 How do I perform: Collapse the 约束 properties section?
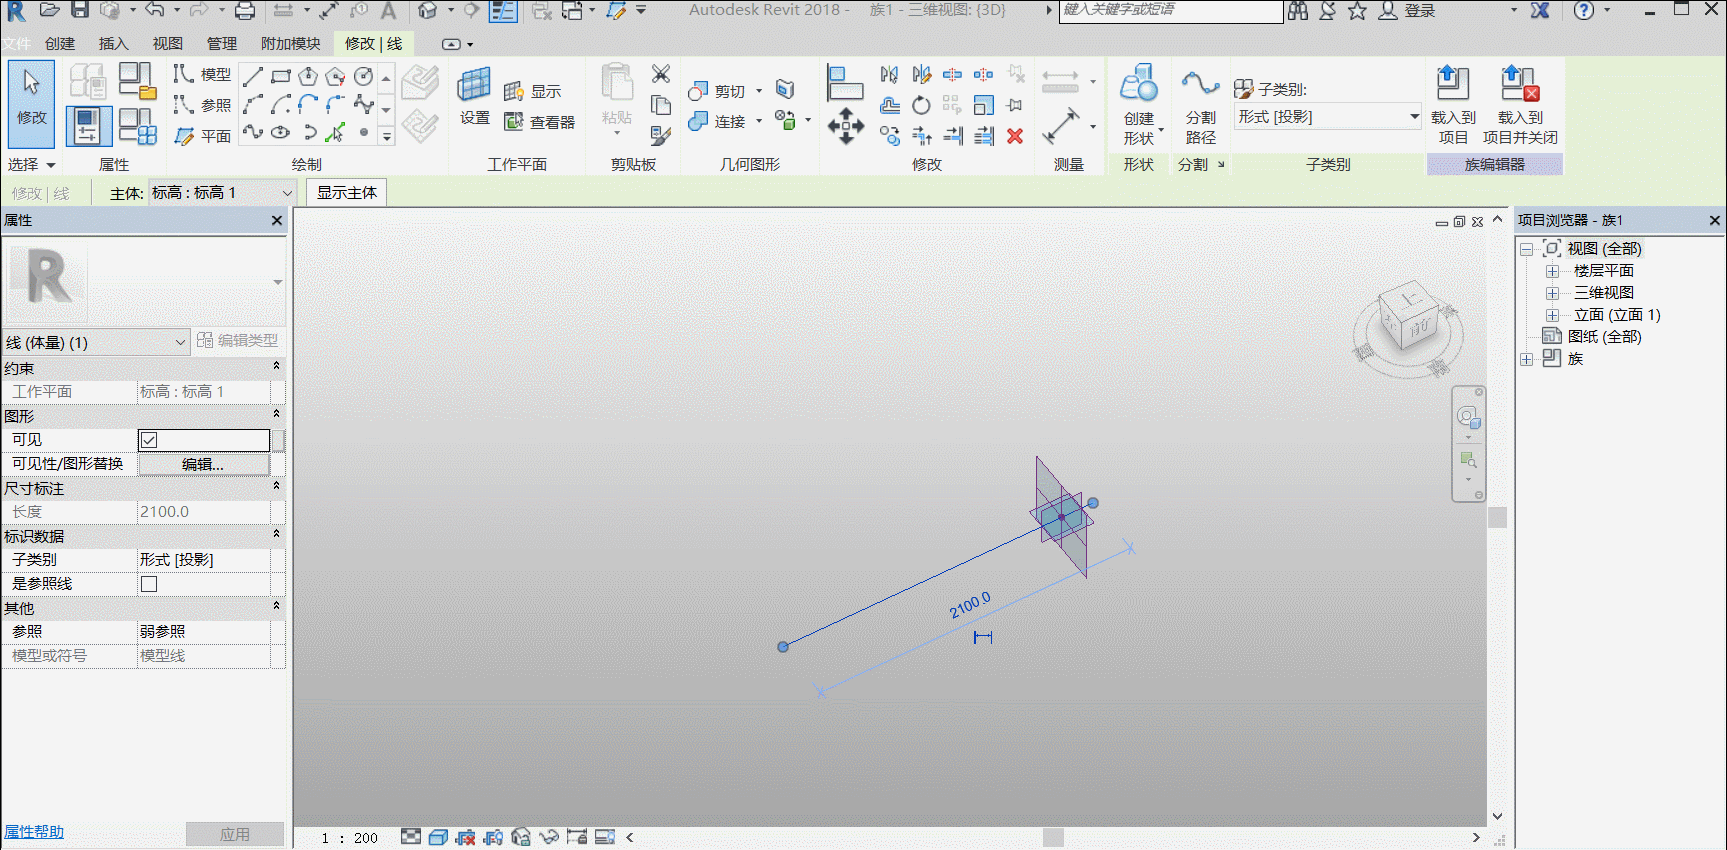tap(276, 367)
